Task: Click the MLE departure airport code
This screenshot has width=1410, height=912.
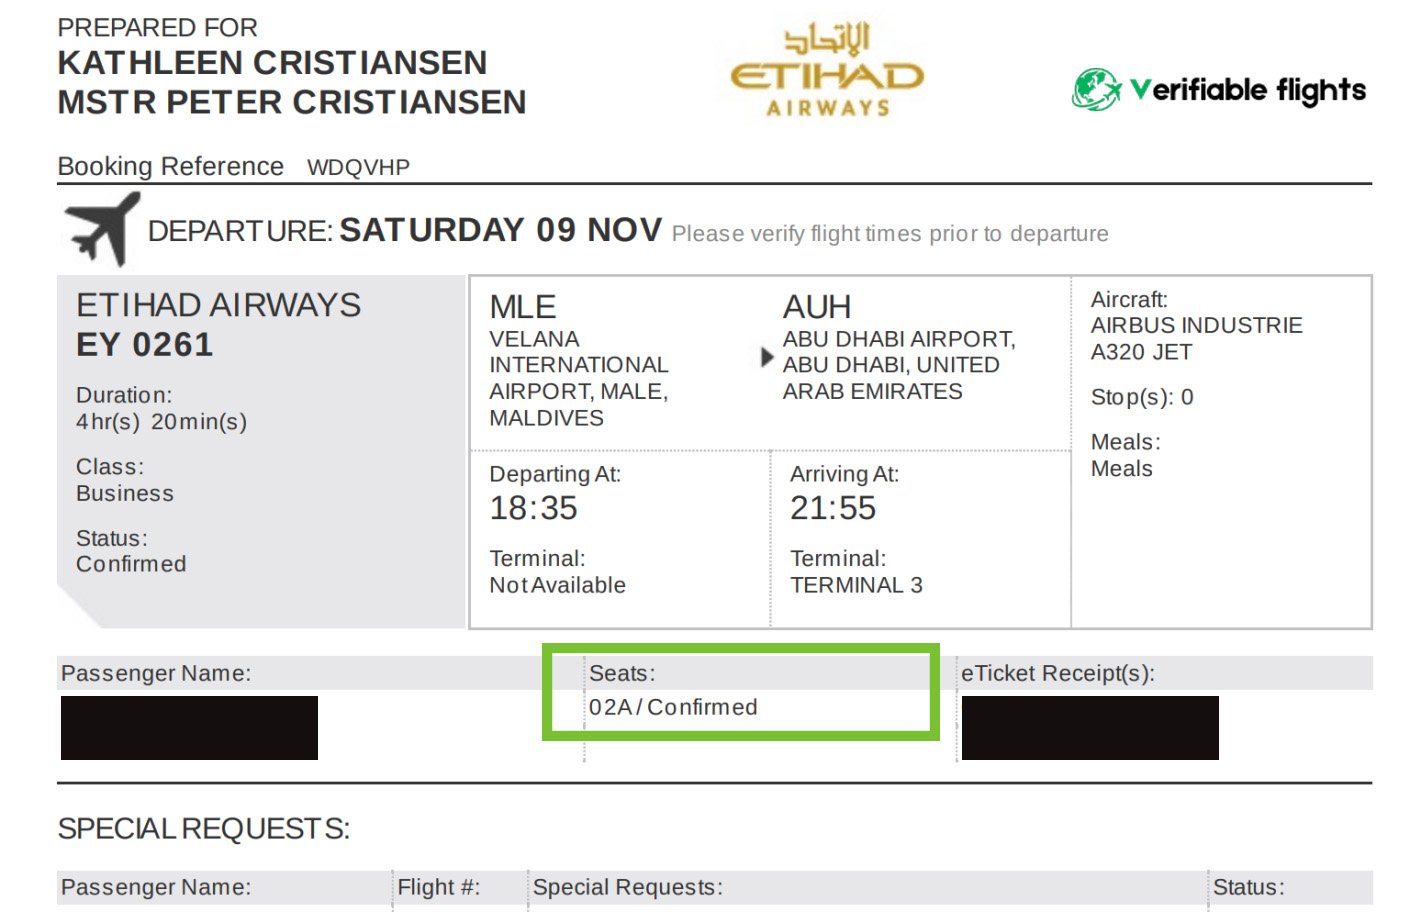Action: [x=522, y=307]
